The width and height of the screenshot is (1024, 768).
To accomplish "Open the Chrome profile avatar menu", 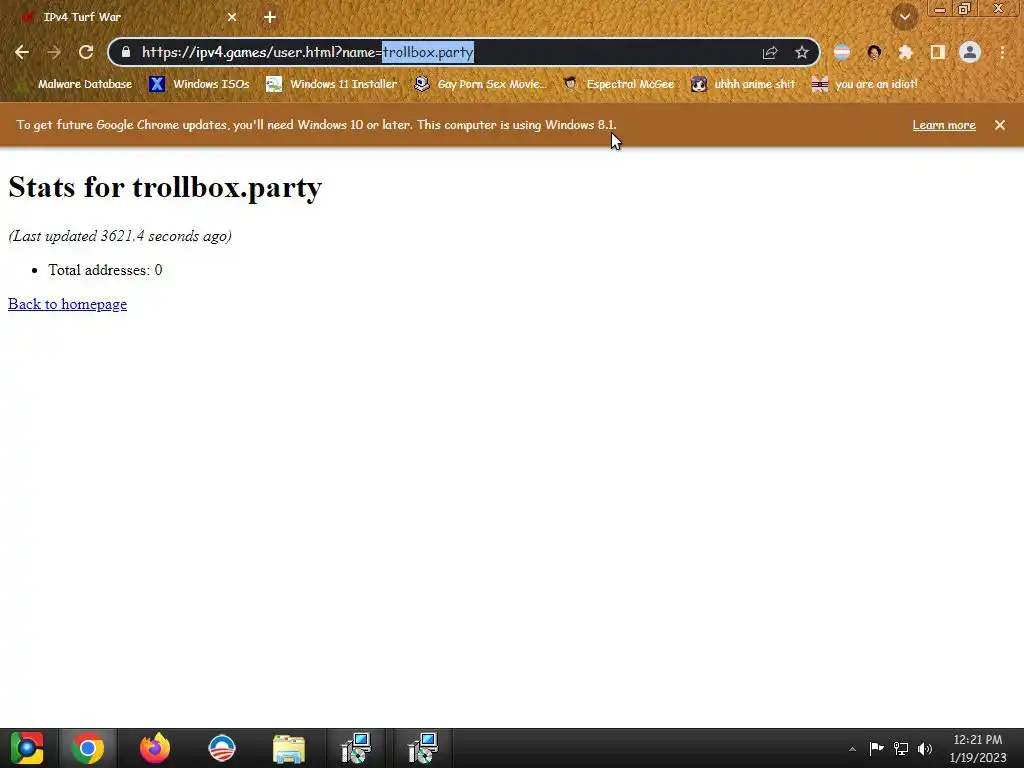I will [970, 52].
